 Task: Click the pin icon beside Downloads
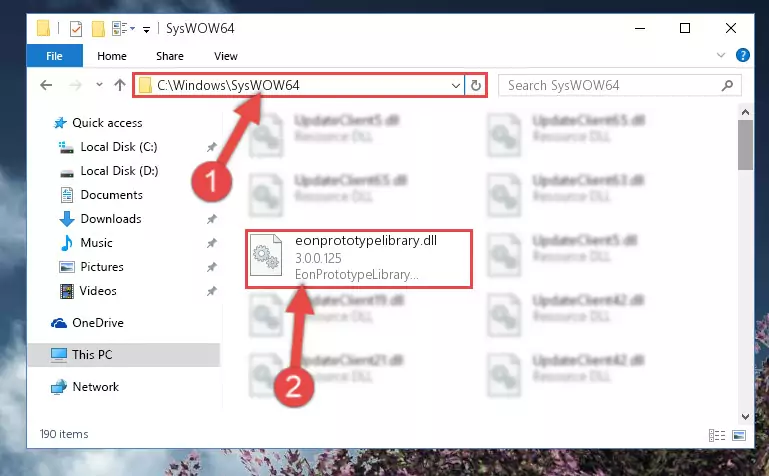pyautogui.click(x=211, y=219)
